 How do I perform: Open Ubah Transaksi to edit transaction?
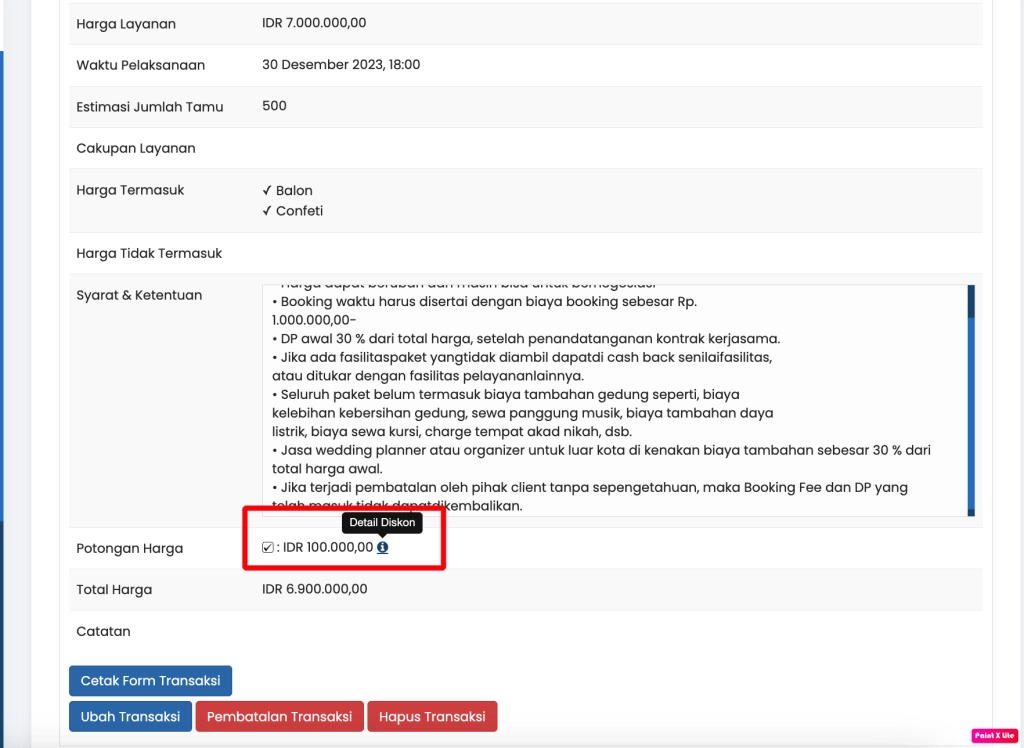(x=130, y=717)
